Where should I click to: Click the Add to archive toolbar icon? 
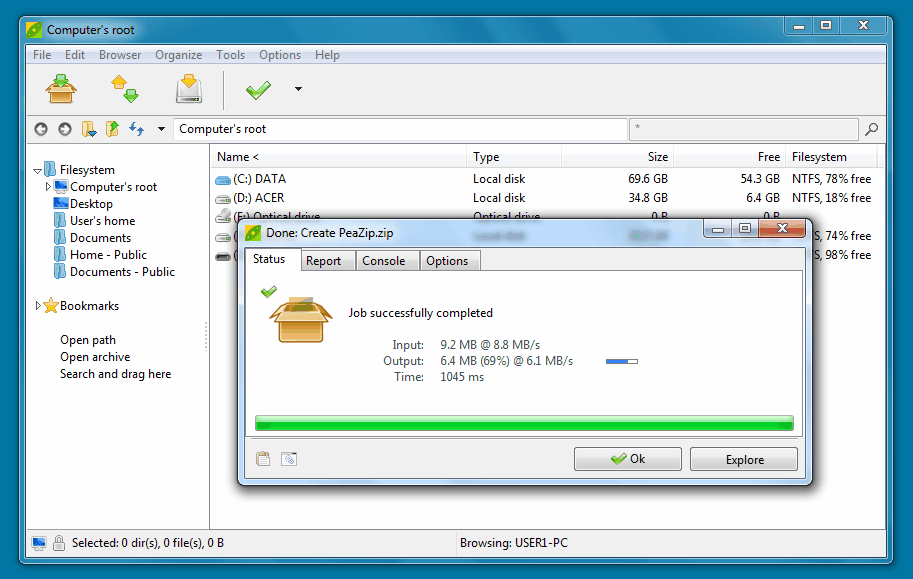(61, 90)
